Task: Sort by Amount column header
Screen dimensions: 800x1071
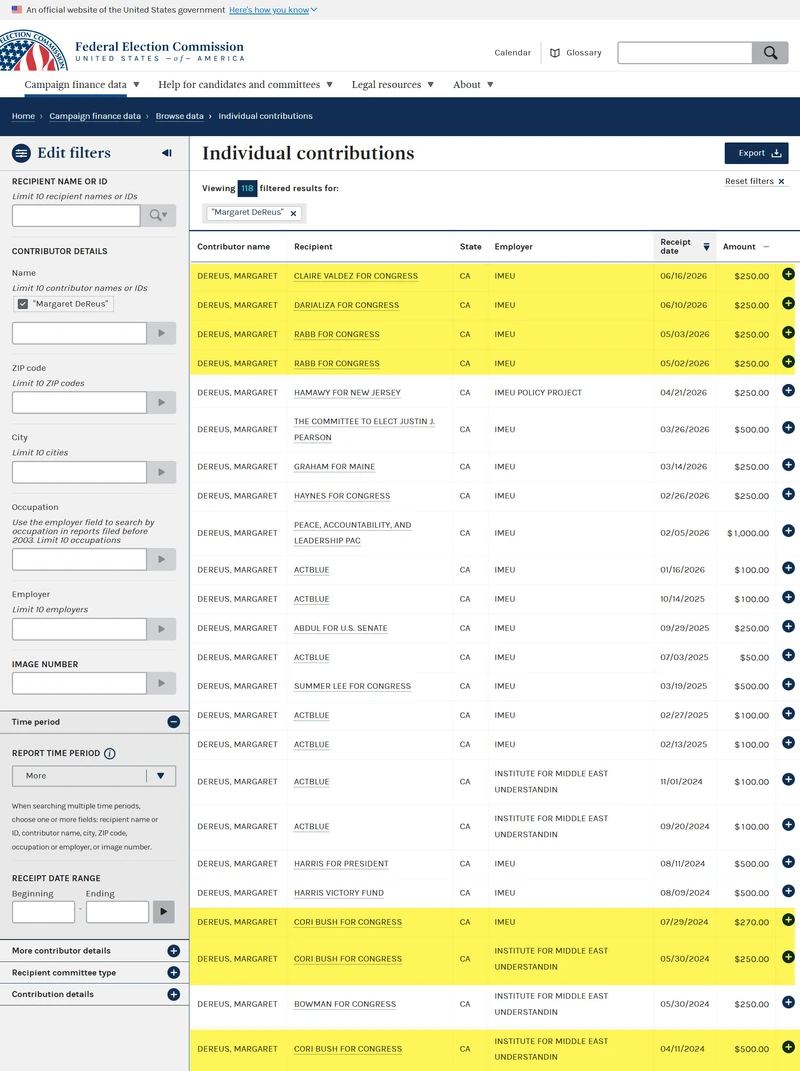Action: click(x=745, y=247)
